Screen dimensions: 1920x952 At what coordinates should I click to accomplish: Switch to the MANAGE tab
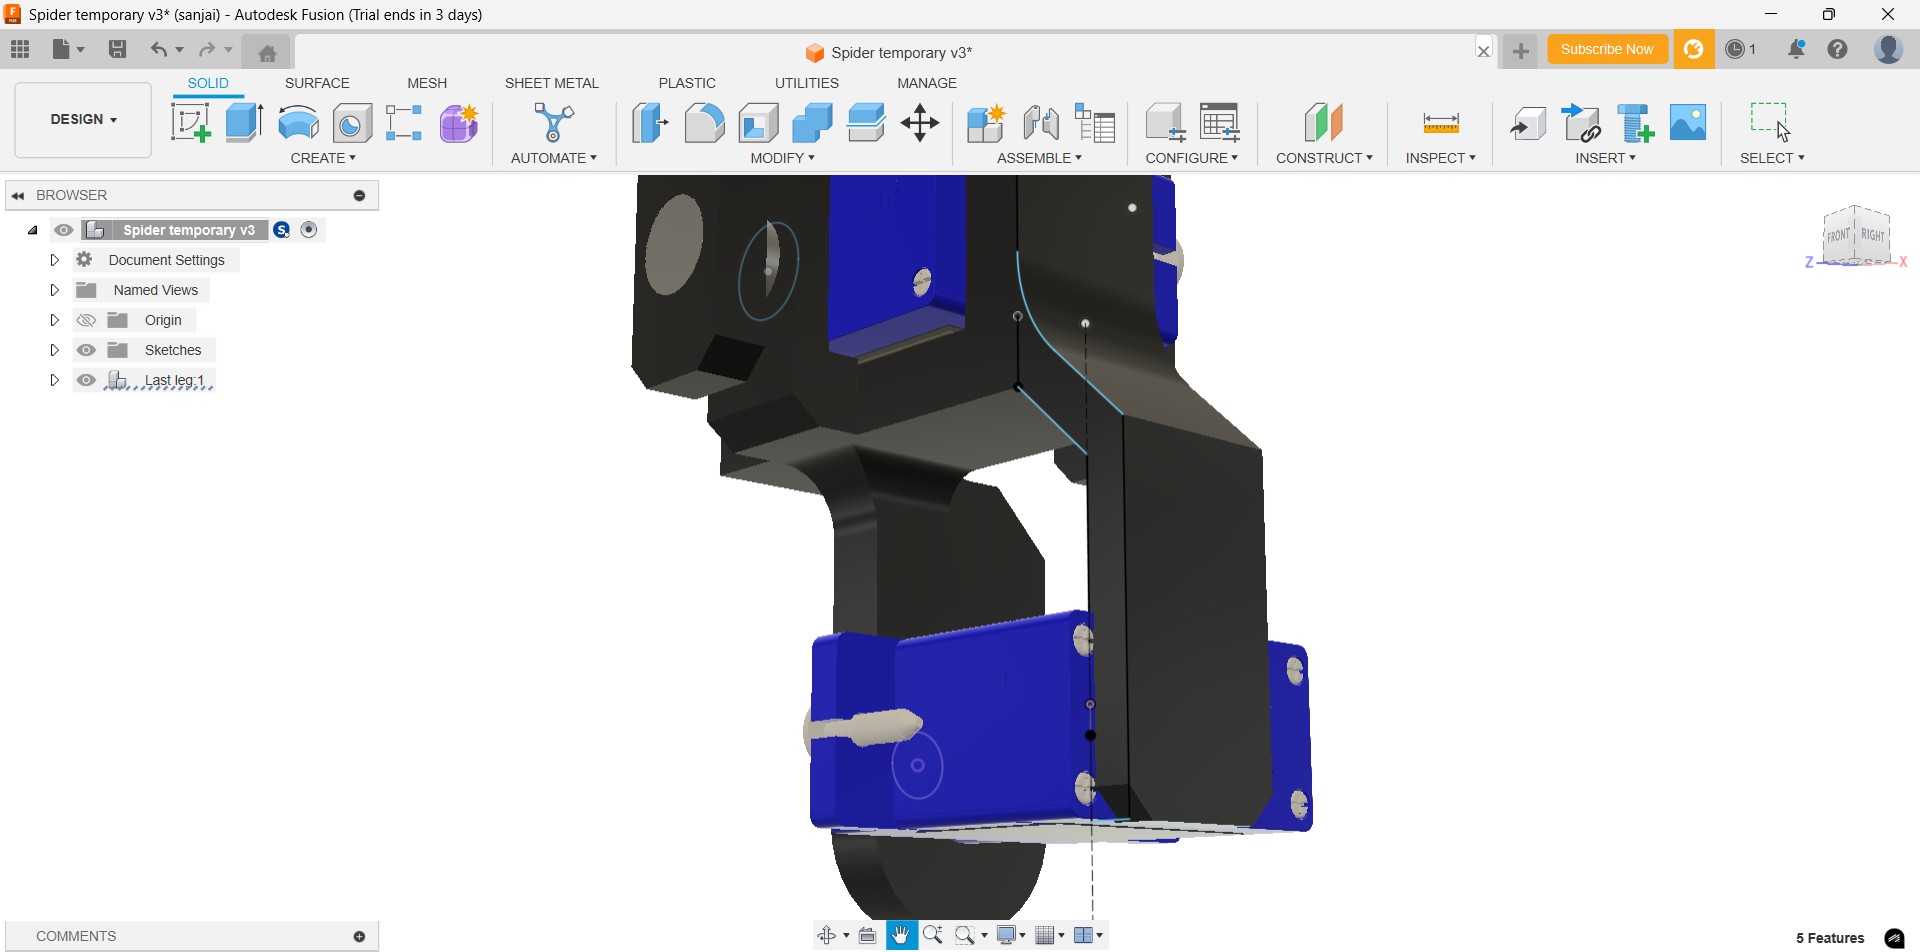927,83
